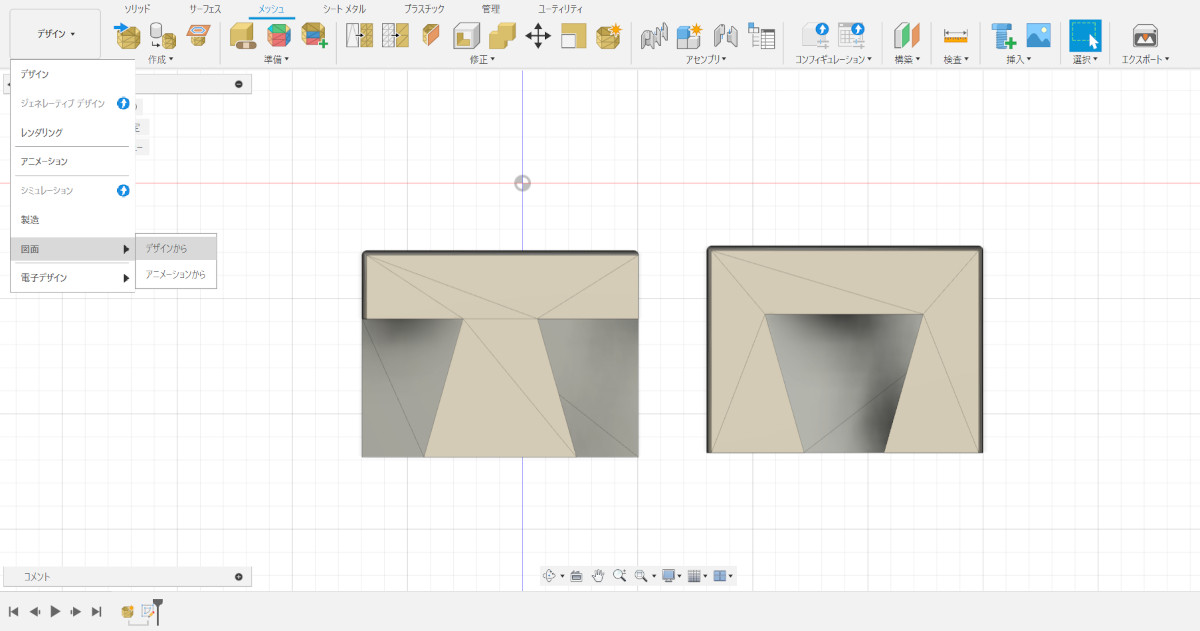
Task: Activate the window Select tool
Action: click(1084, 36)
